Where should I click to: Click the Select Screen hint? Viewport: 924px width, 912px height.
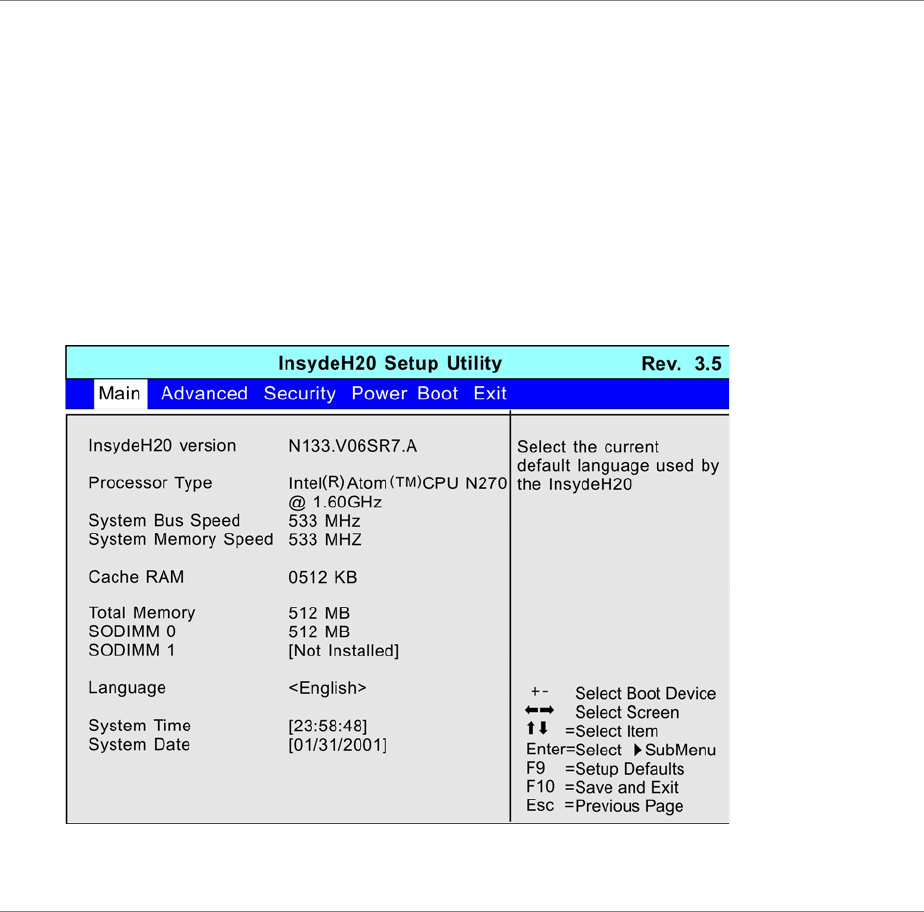[627, 712]
